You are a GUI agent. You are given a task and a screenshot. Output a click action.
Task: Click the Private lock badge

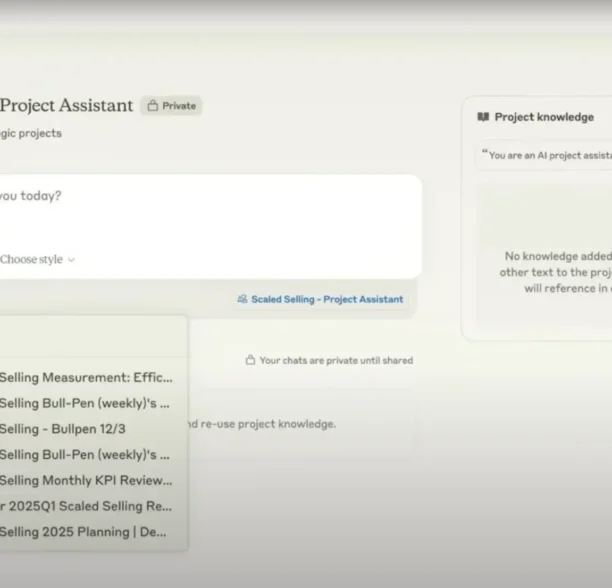point(171,106)
